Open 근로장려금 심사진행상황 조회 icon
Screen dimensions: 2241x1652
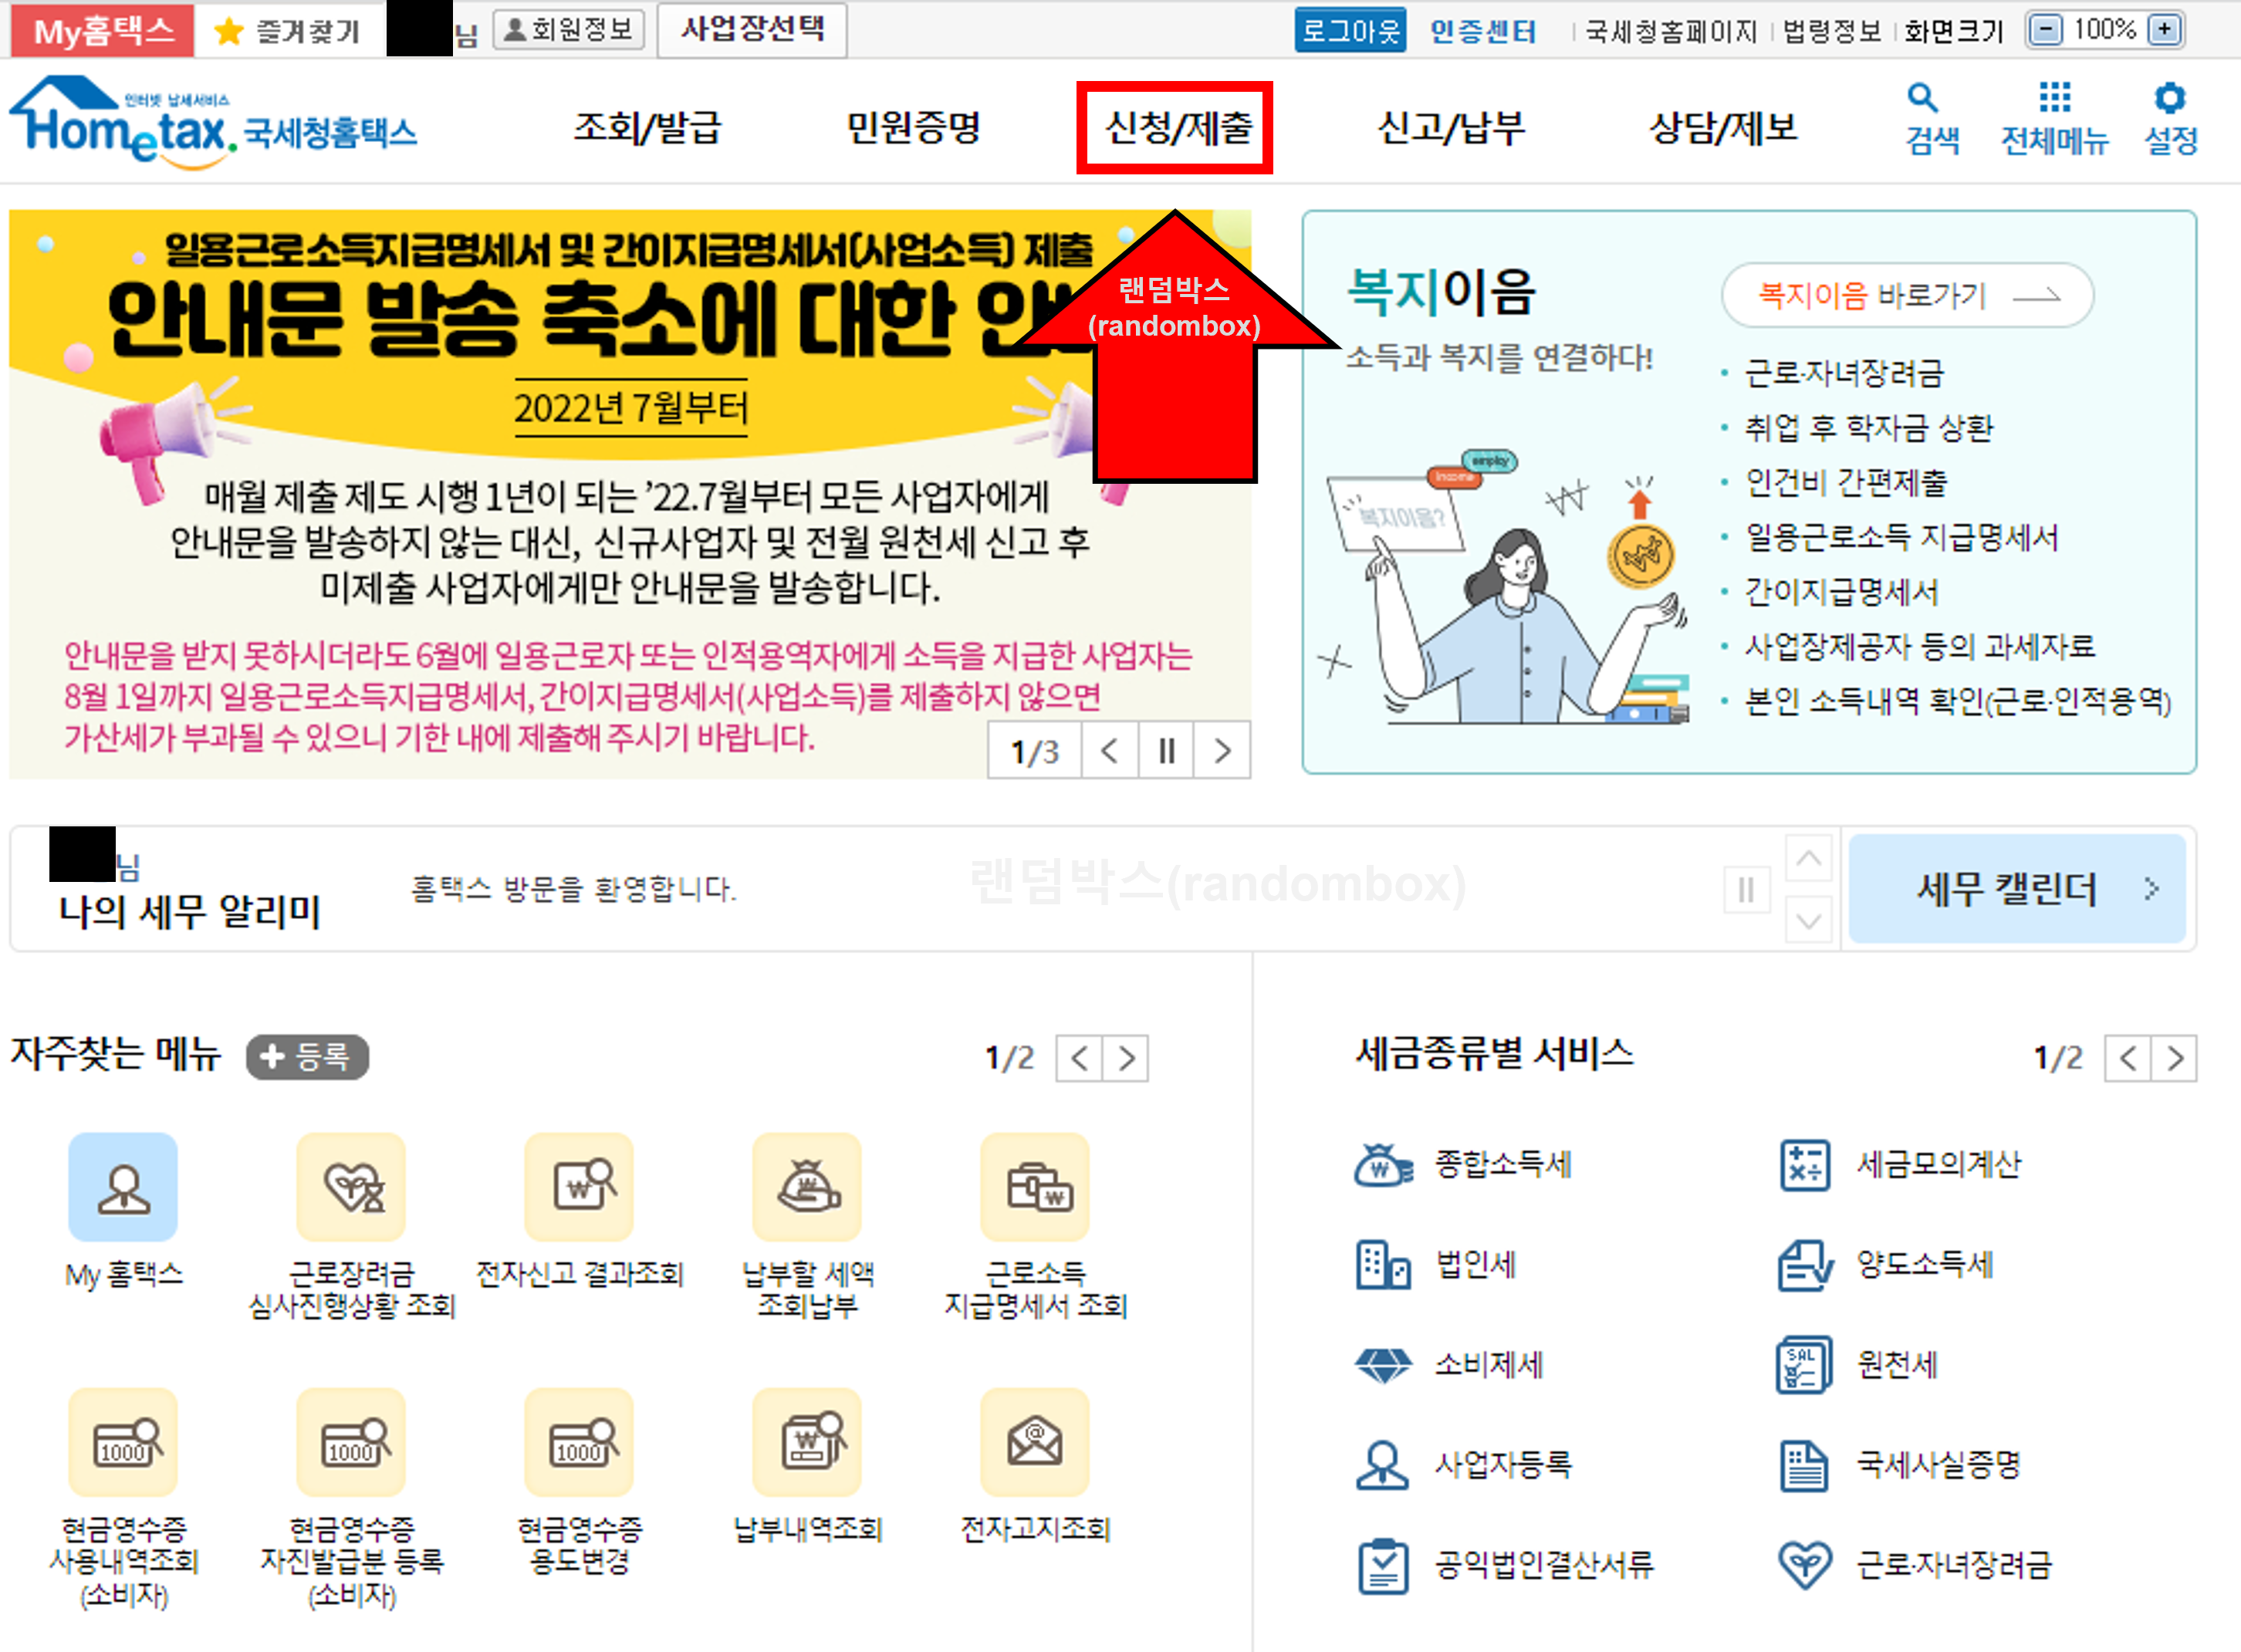click(x=351, y=1188)
